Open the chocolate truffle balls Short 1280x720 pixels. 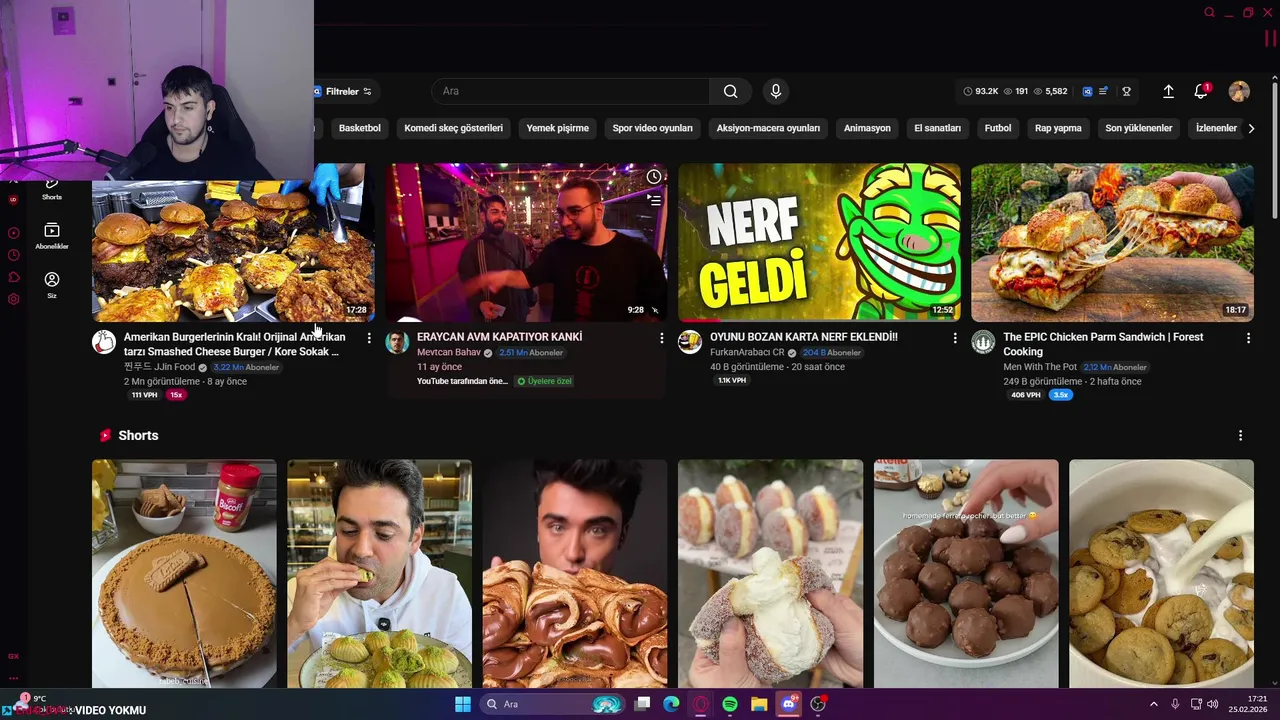coord(966,573)
